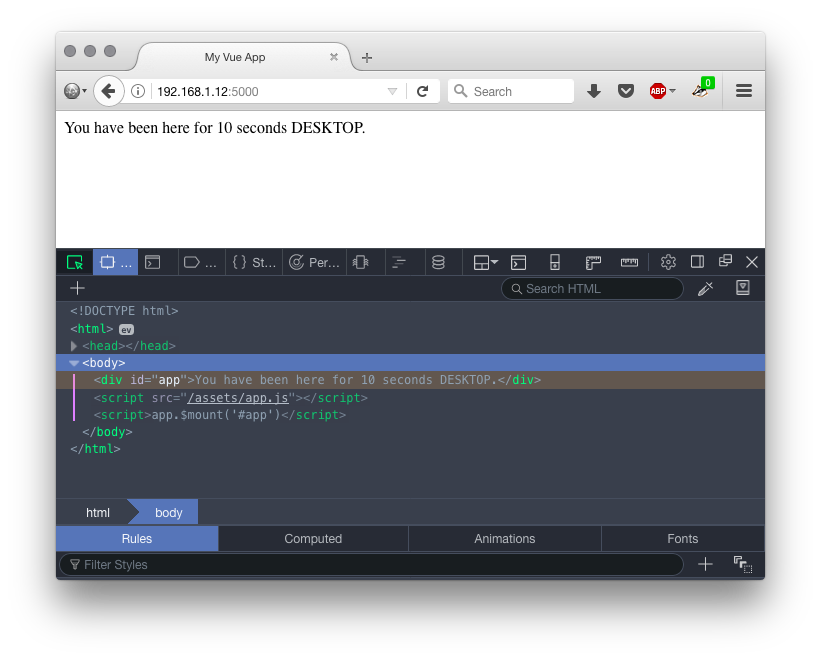Expand the head element node
This screenshot has height=660, width=821.
(74, 346)
